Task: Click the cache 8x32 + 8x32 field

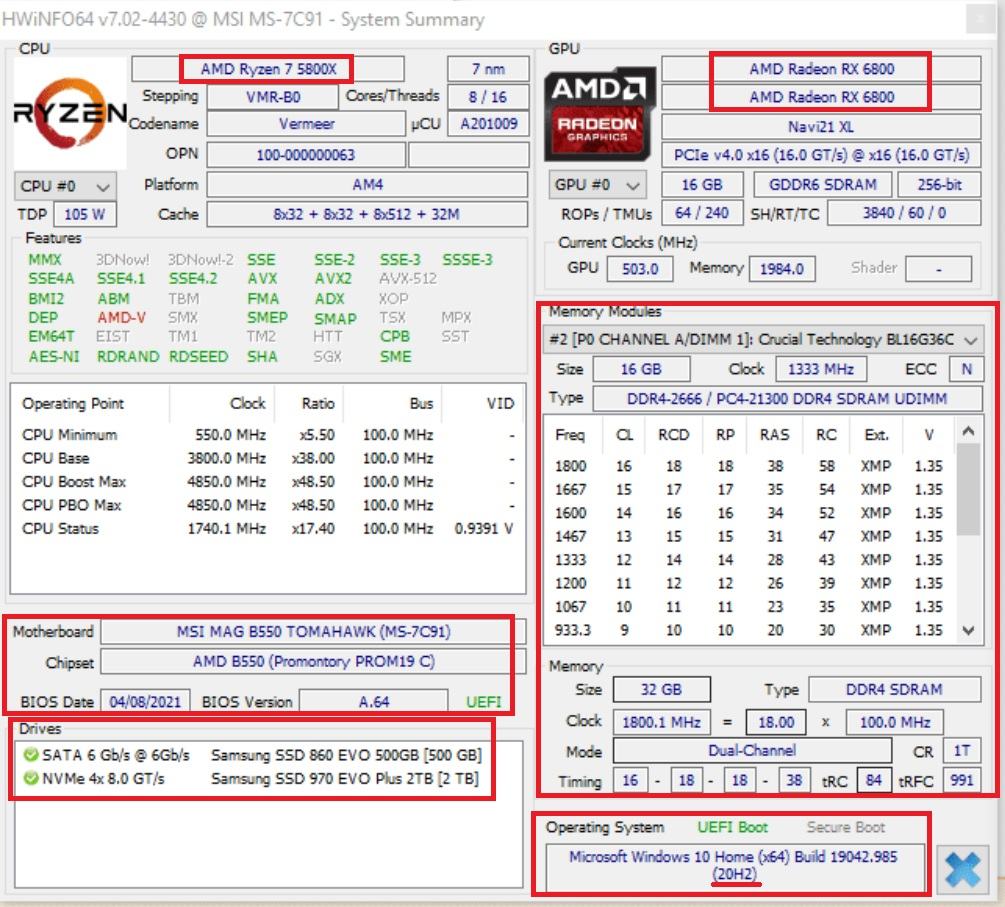Action: [367, 214]
